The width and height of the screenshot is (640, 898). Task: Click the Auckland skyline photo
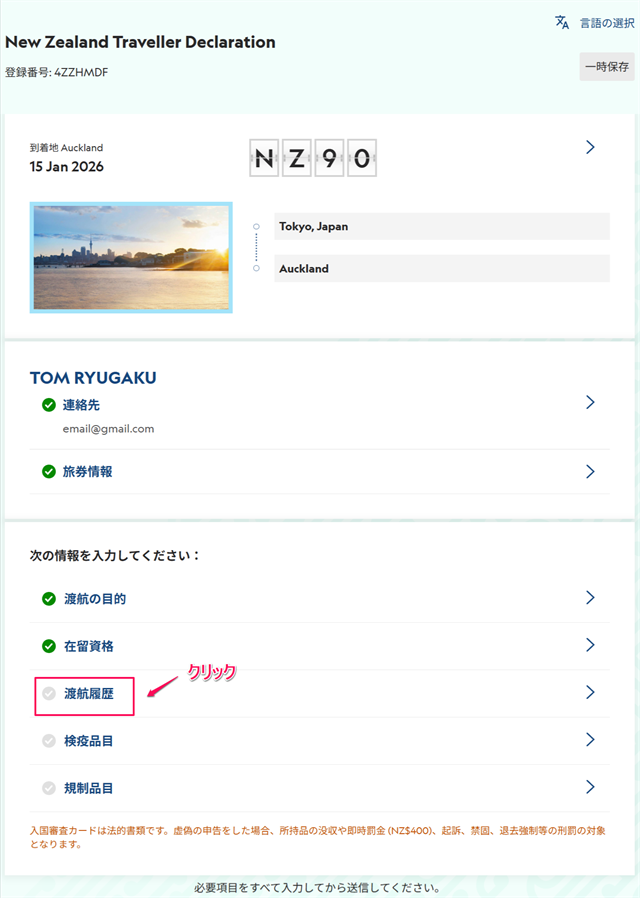[131, 258]
